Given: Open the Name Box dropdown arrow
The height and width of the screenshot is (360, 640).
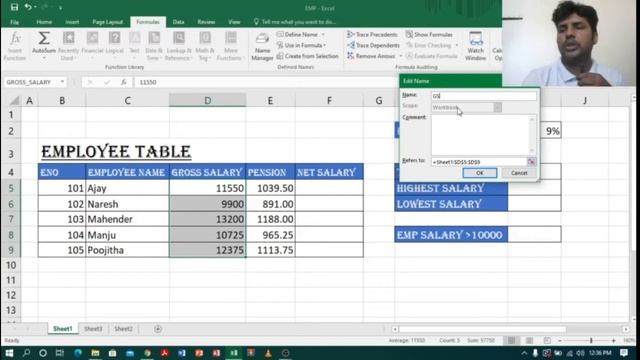Looking at the screenshot, I should (x=62, y=82).
